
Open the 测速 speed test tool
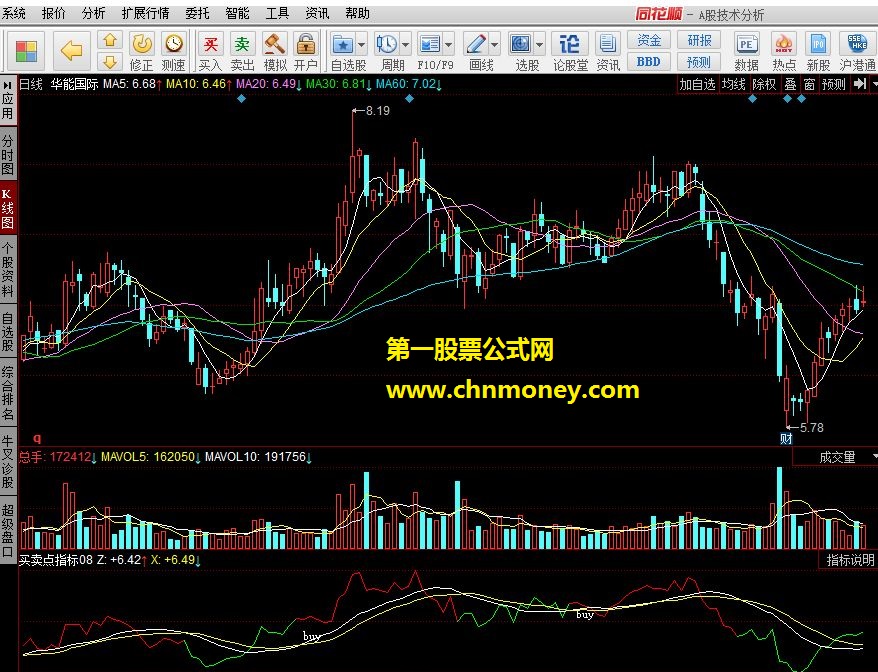pos(174,51)
